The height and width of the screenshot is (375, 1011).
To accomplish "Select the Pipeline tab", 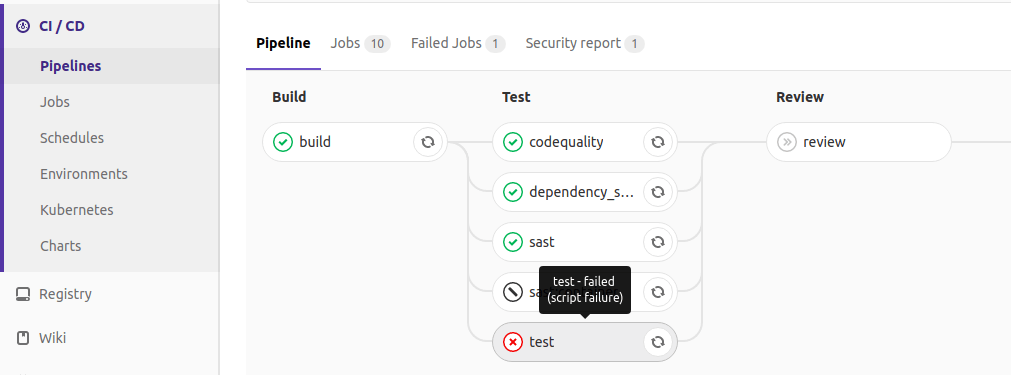I will [283, 43].
